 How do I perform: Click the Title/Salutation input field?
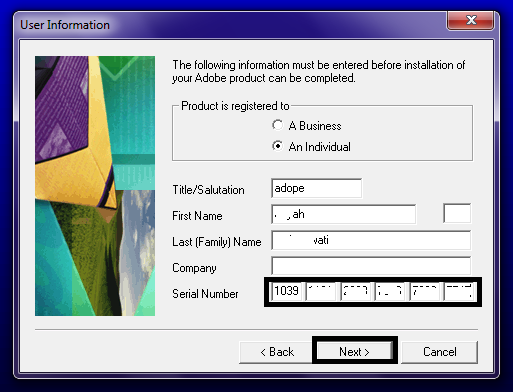(316, 188)
